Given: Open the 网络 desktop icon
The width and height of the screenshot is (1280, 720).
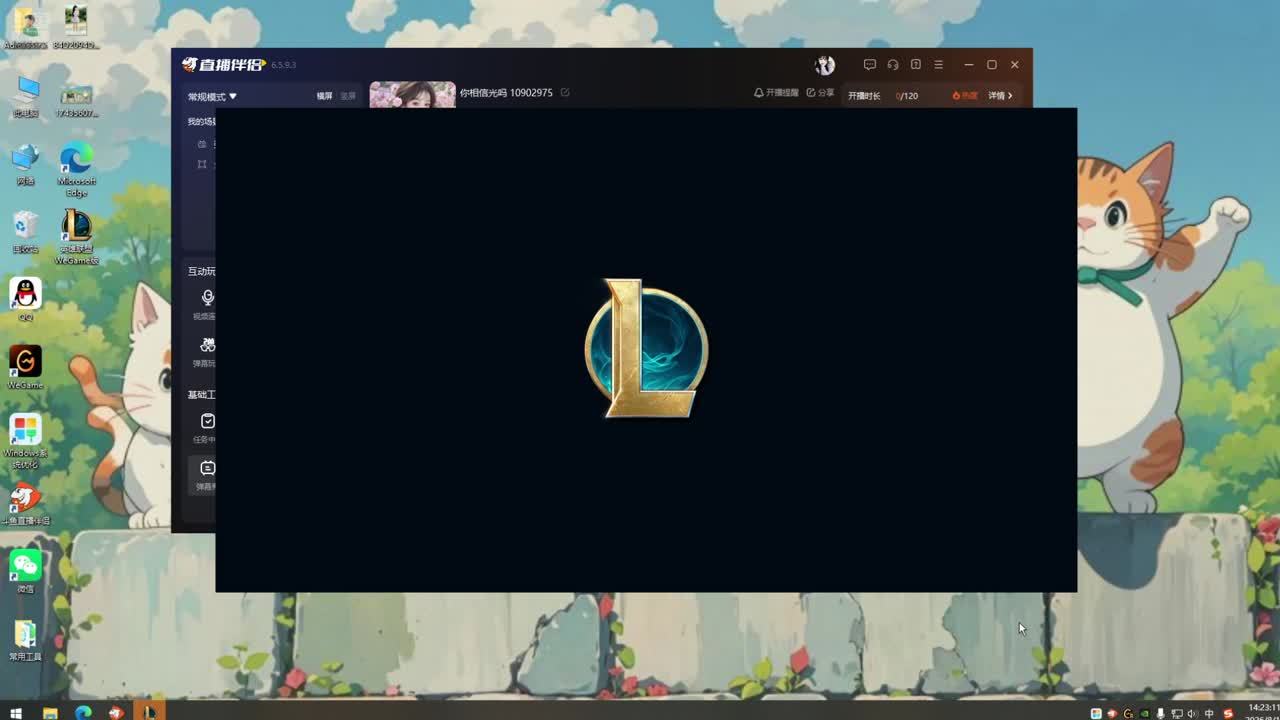Looking at the screenshot, I should click(x=25, y=165).
